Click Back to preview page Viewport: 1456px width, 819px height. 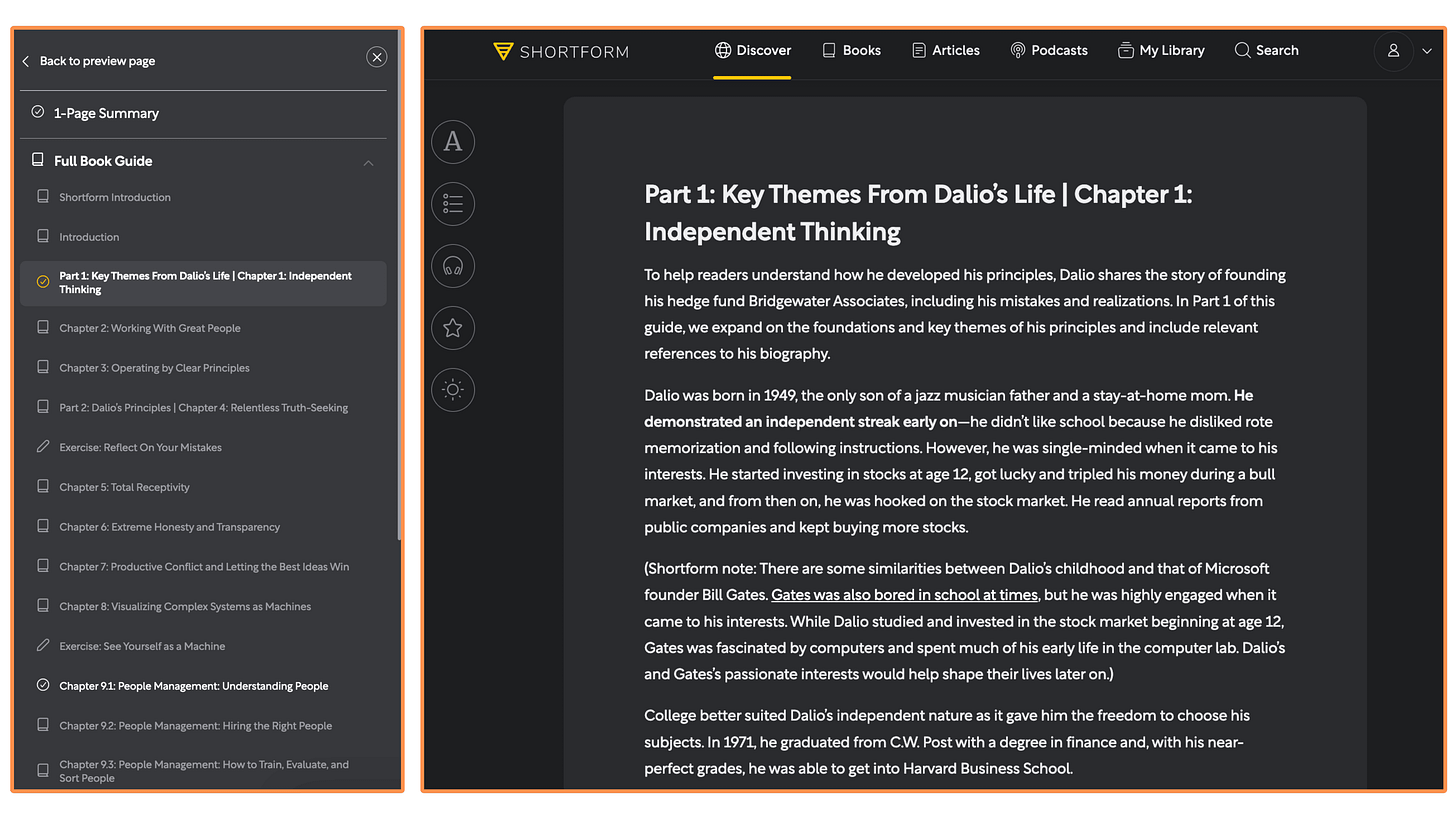tap(90, 60)
